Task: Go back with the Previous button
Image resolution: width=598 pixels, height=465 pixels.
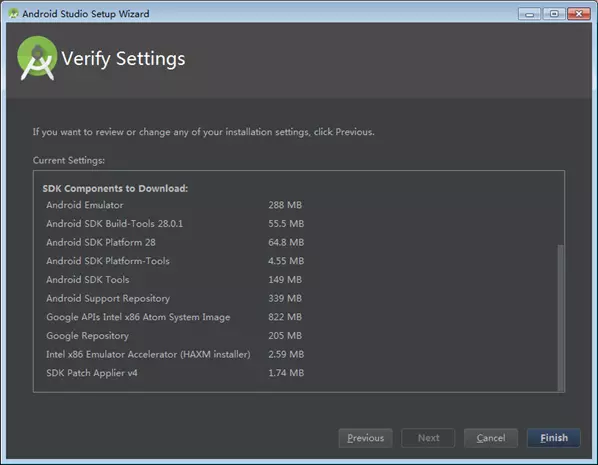Action: 365,438
